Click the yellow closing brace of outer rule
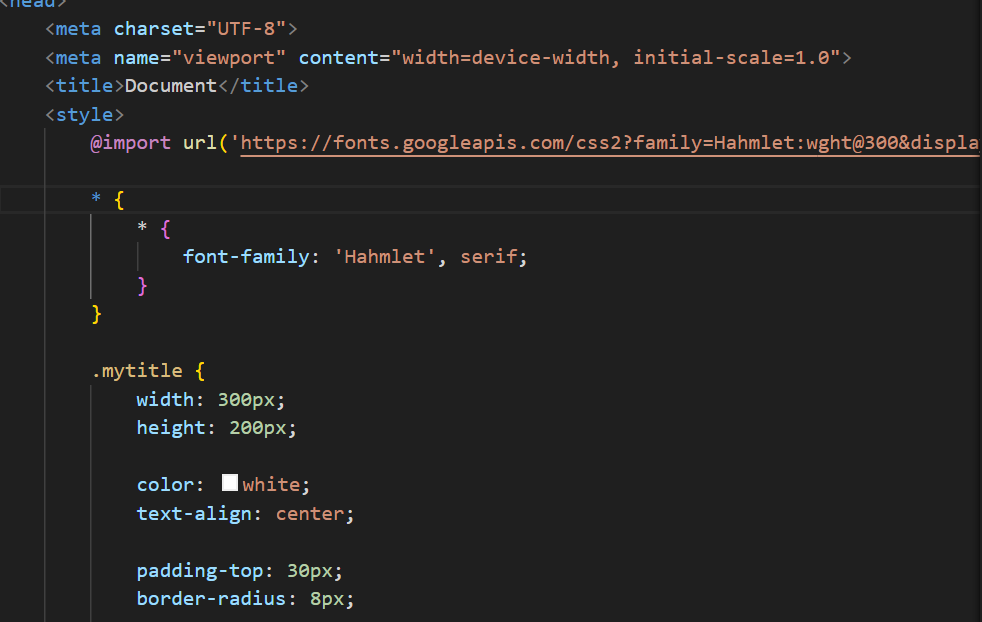 coord(96,314)
